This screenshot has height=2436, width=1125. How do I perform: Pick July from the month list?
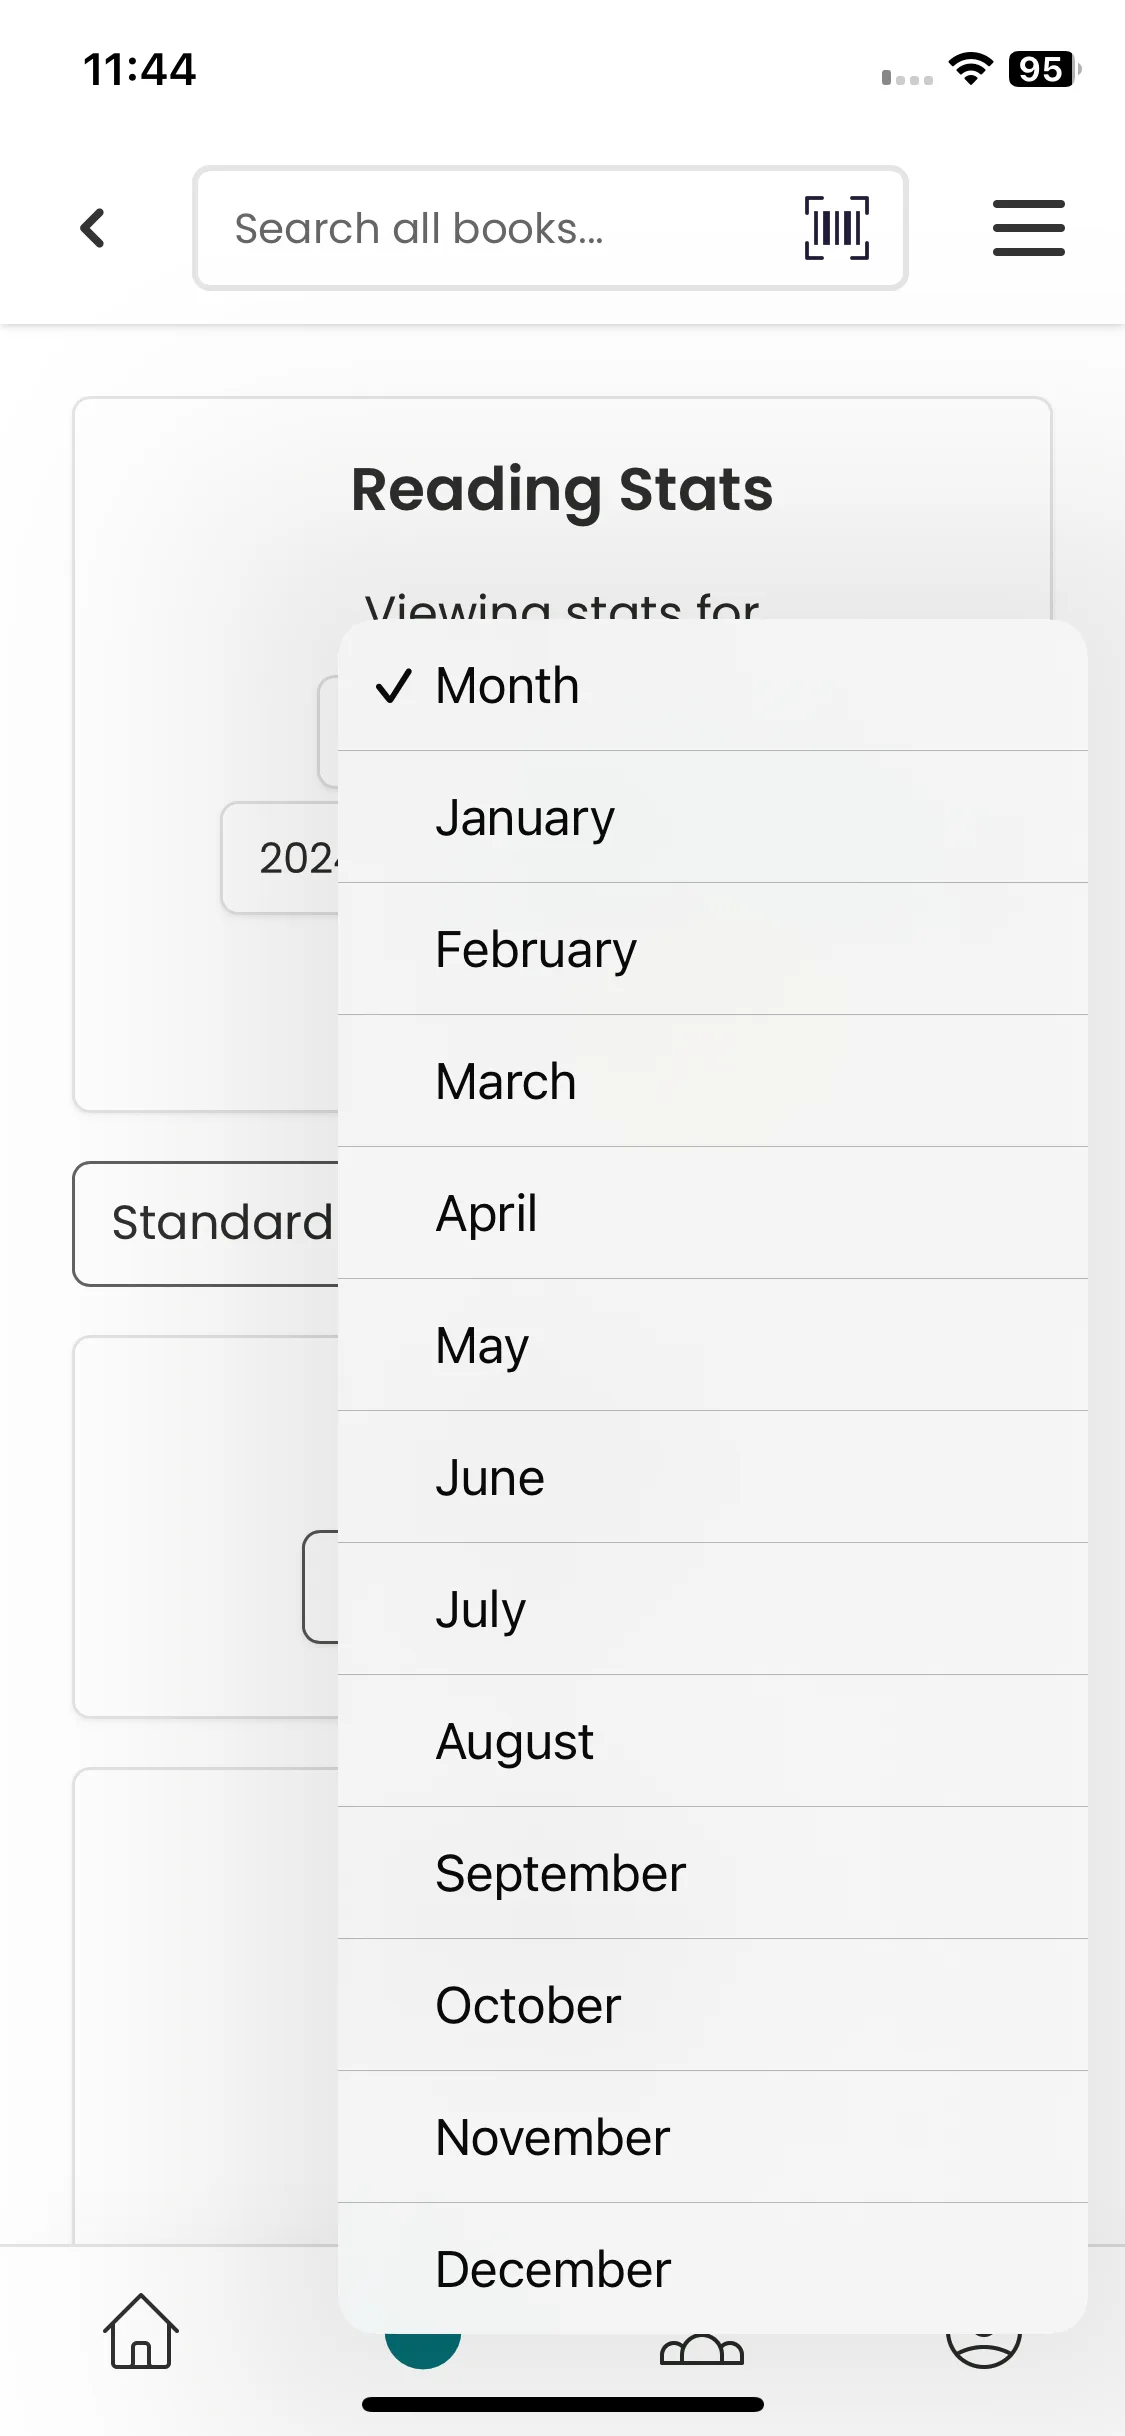click(x=712, y=1610)
